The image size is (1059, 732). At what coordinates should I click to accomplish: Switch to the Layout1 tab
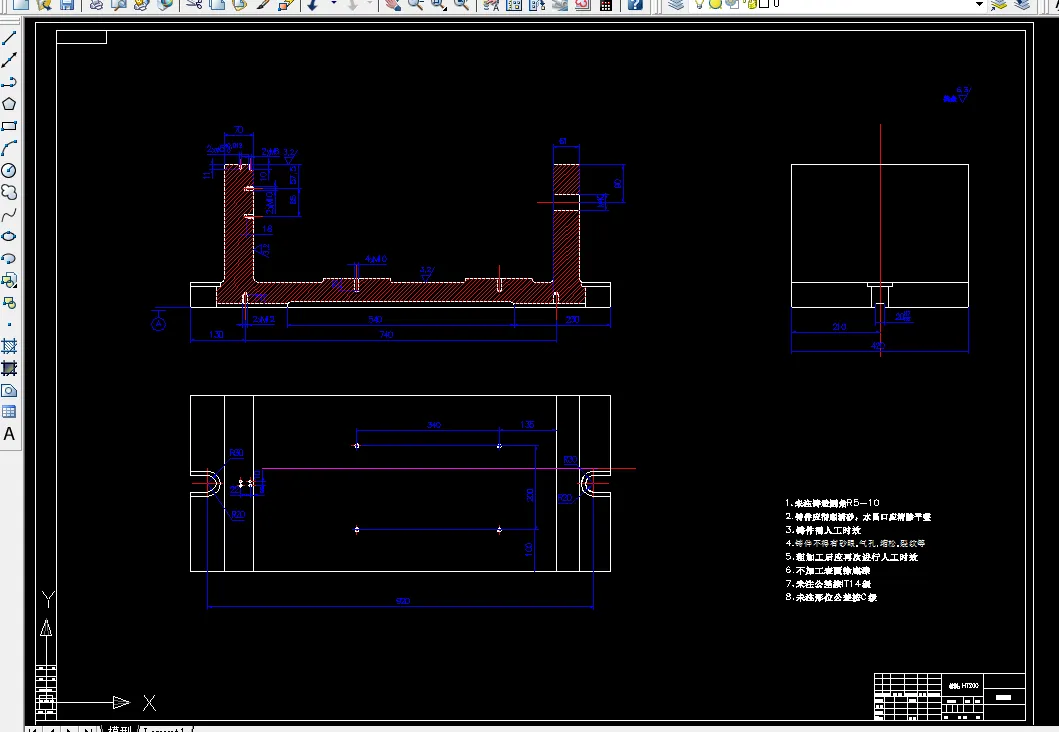[x=165, y=729]
